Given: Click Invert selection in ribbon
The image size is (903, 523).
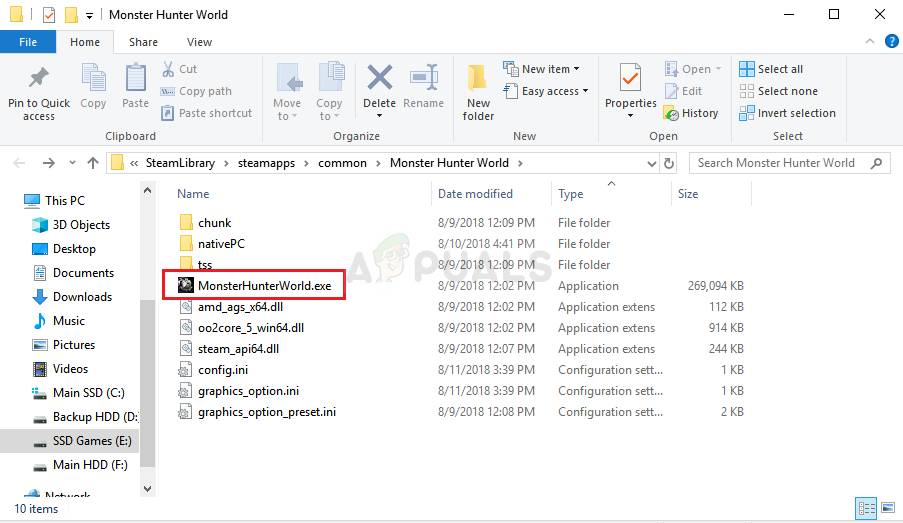Looking at the screenshot, I should [x=787, y=113].
